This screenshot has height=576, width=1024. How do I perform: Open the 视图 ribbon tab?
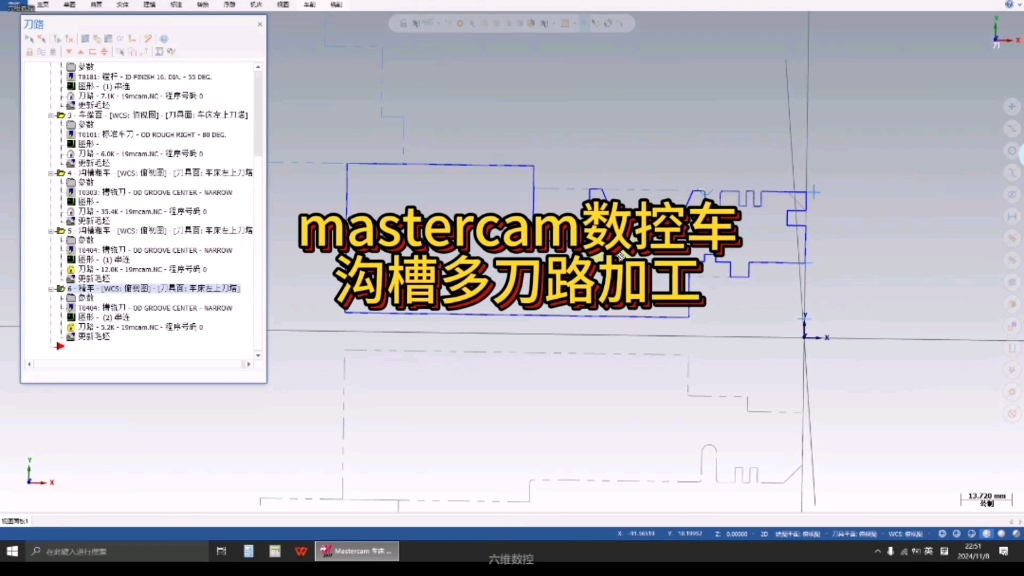tap(283, 5)
